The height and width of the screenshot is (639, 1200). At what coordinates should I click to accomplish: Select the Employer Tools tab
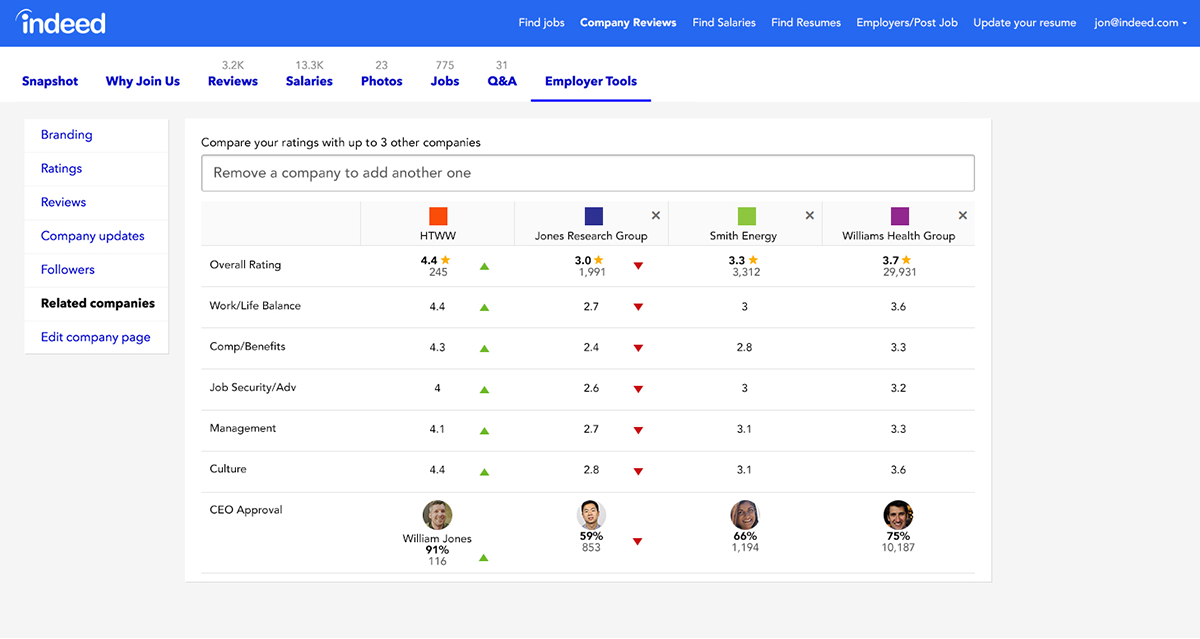pos(591,81)
